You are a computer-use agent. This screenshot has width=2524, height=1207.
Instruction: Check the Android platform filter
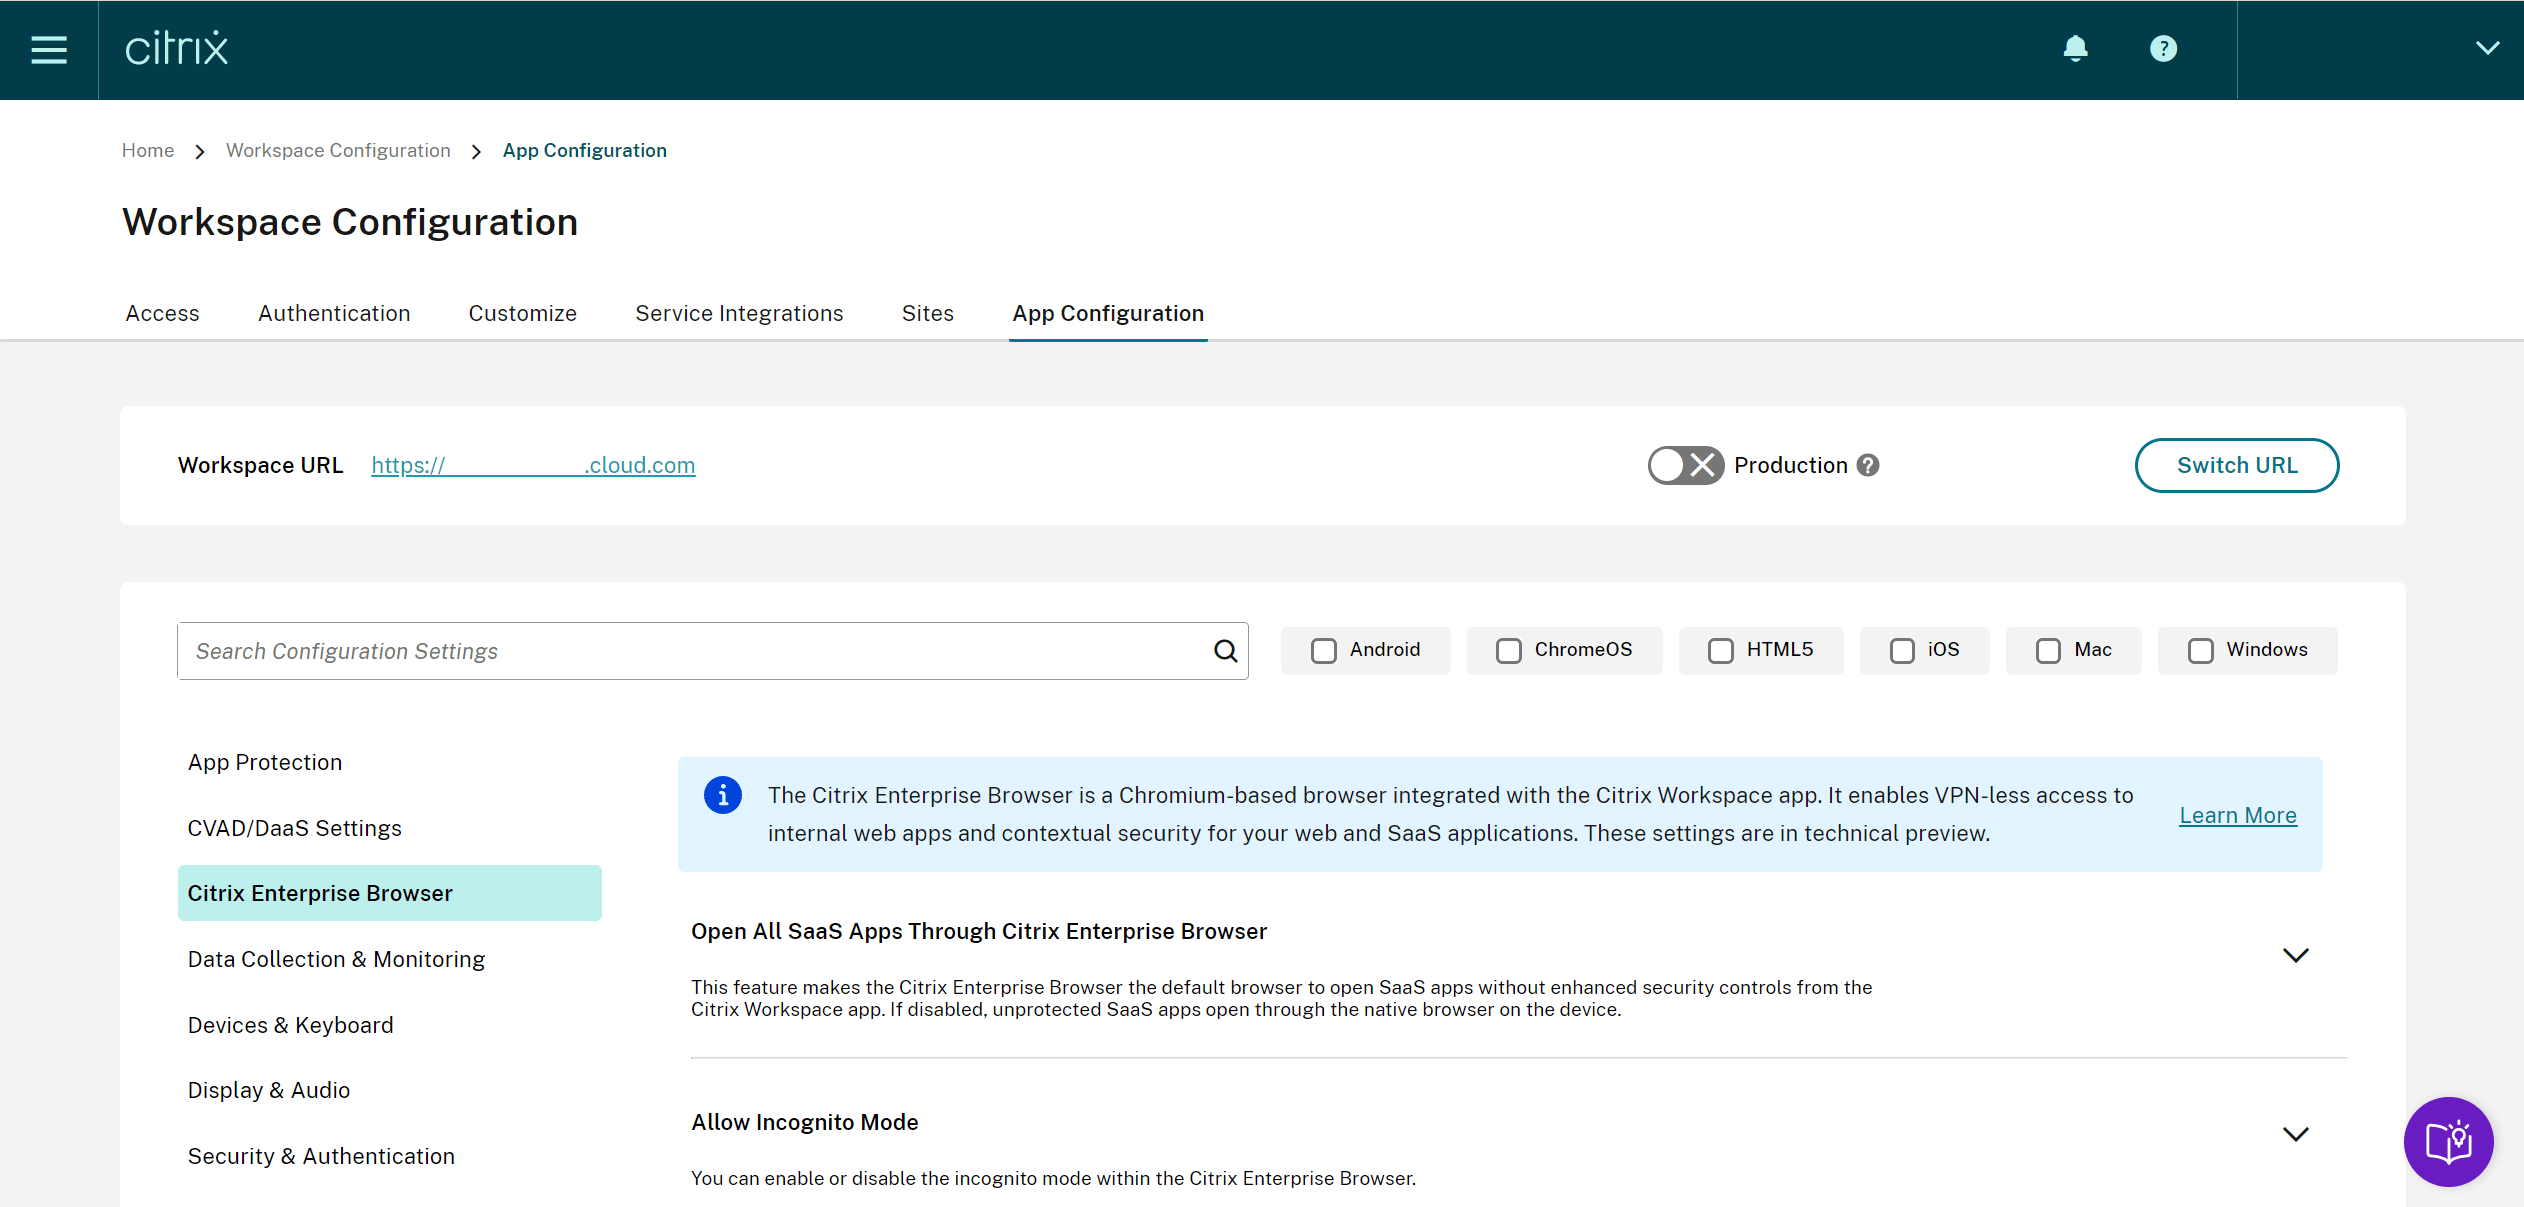(1324, 651)
